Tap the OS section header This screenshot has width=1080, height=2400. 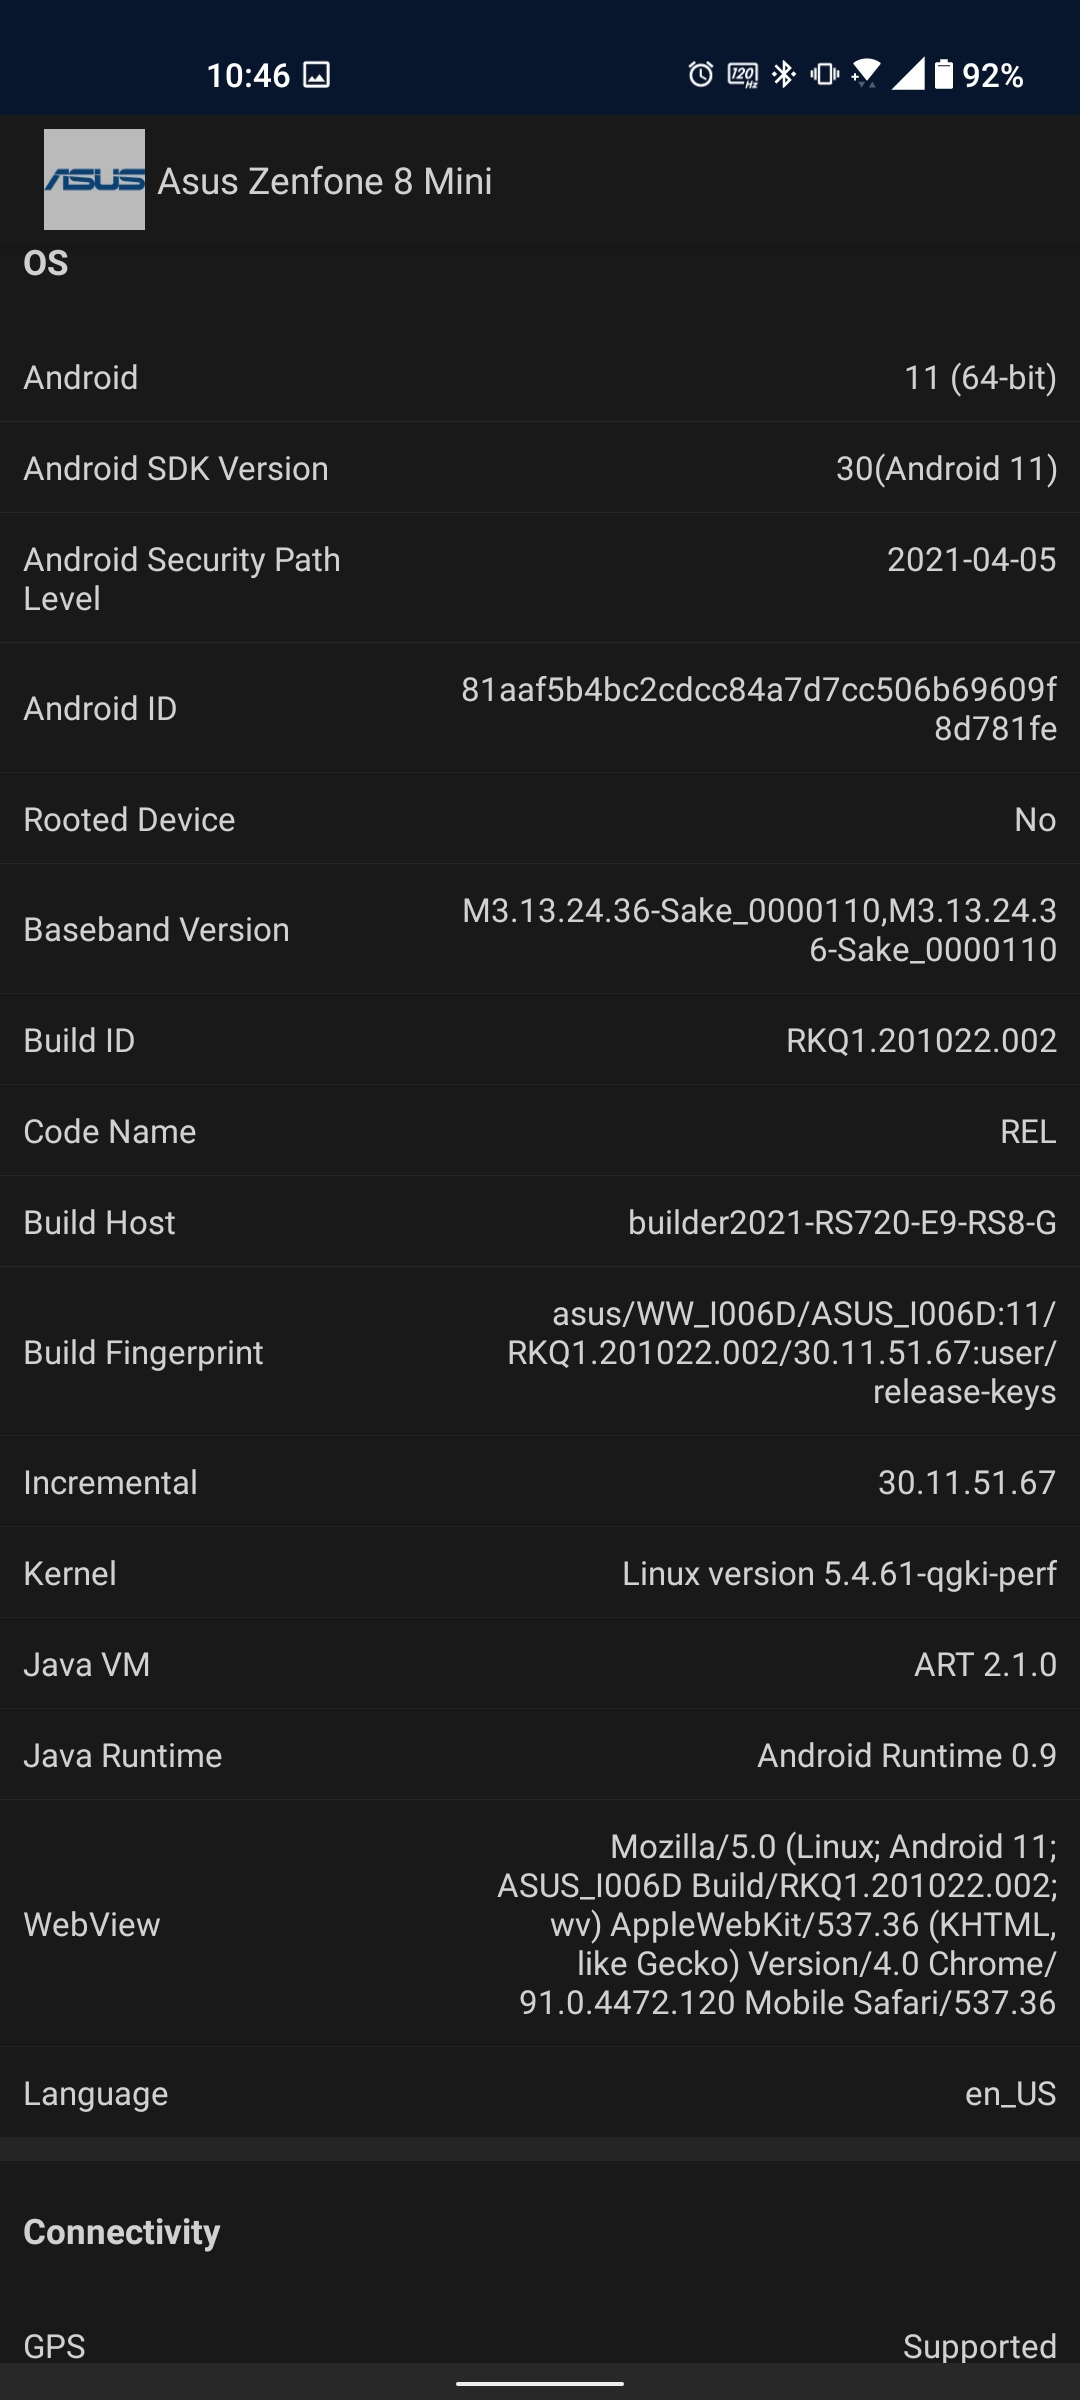(46, 263)
